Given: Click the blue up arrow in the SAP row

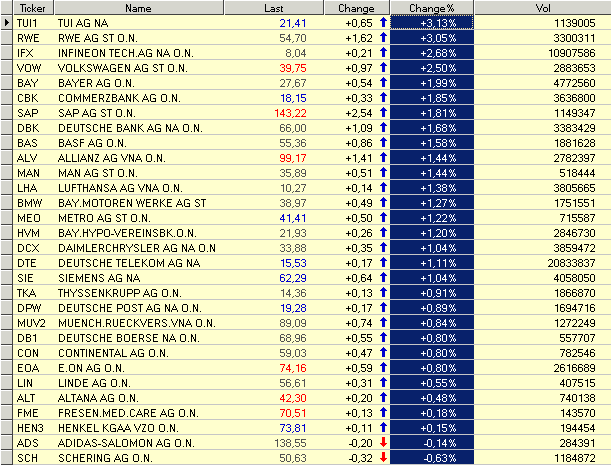Looking at the screenshot, I should (x=383, y=112).
